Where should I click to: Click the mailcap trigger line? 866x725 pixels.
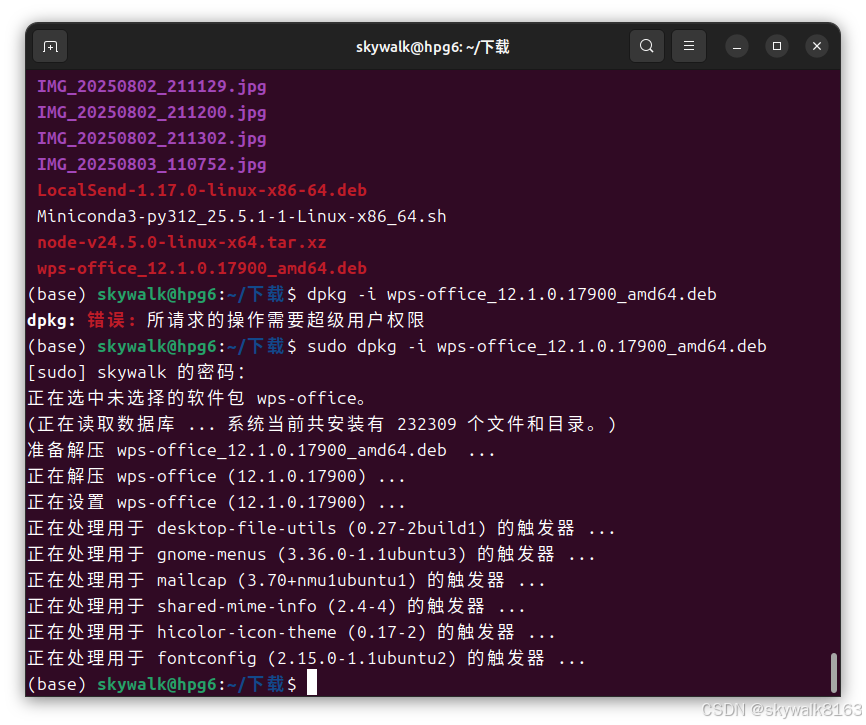pos(286,580)
